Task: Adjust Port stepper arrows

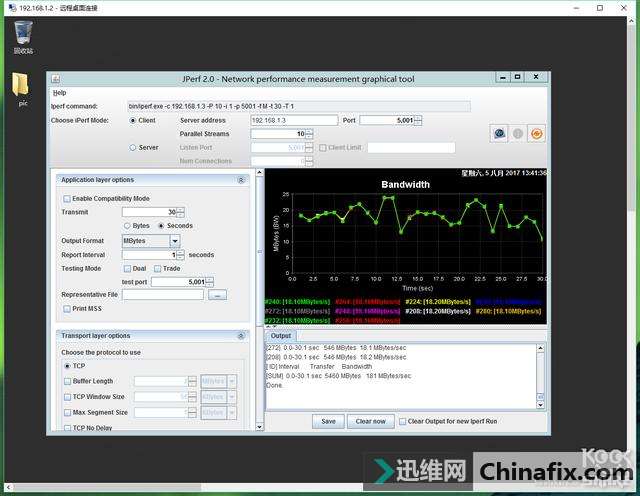Action: coord(418,120)
